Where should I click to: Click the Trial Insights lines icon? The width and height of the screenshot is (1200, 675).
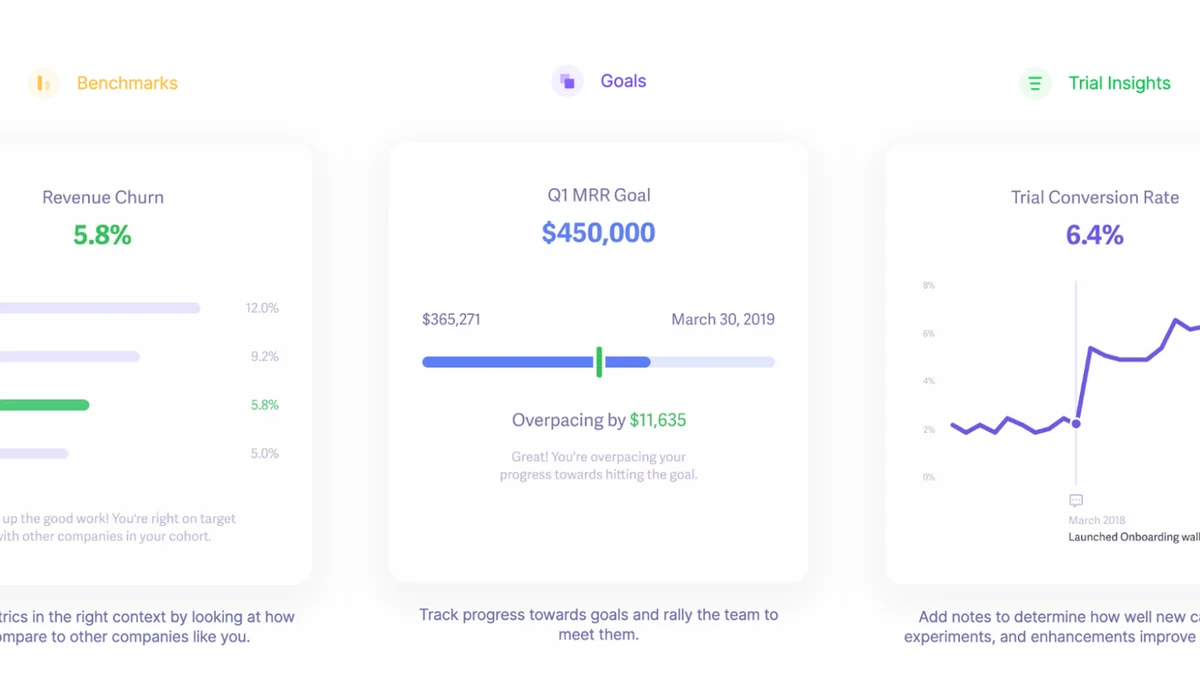(x=1035, y=83)
